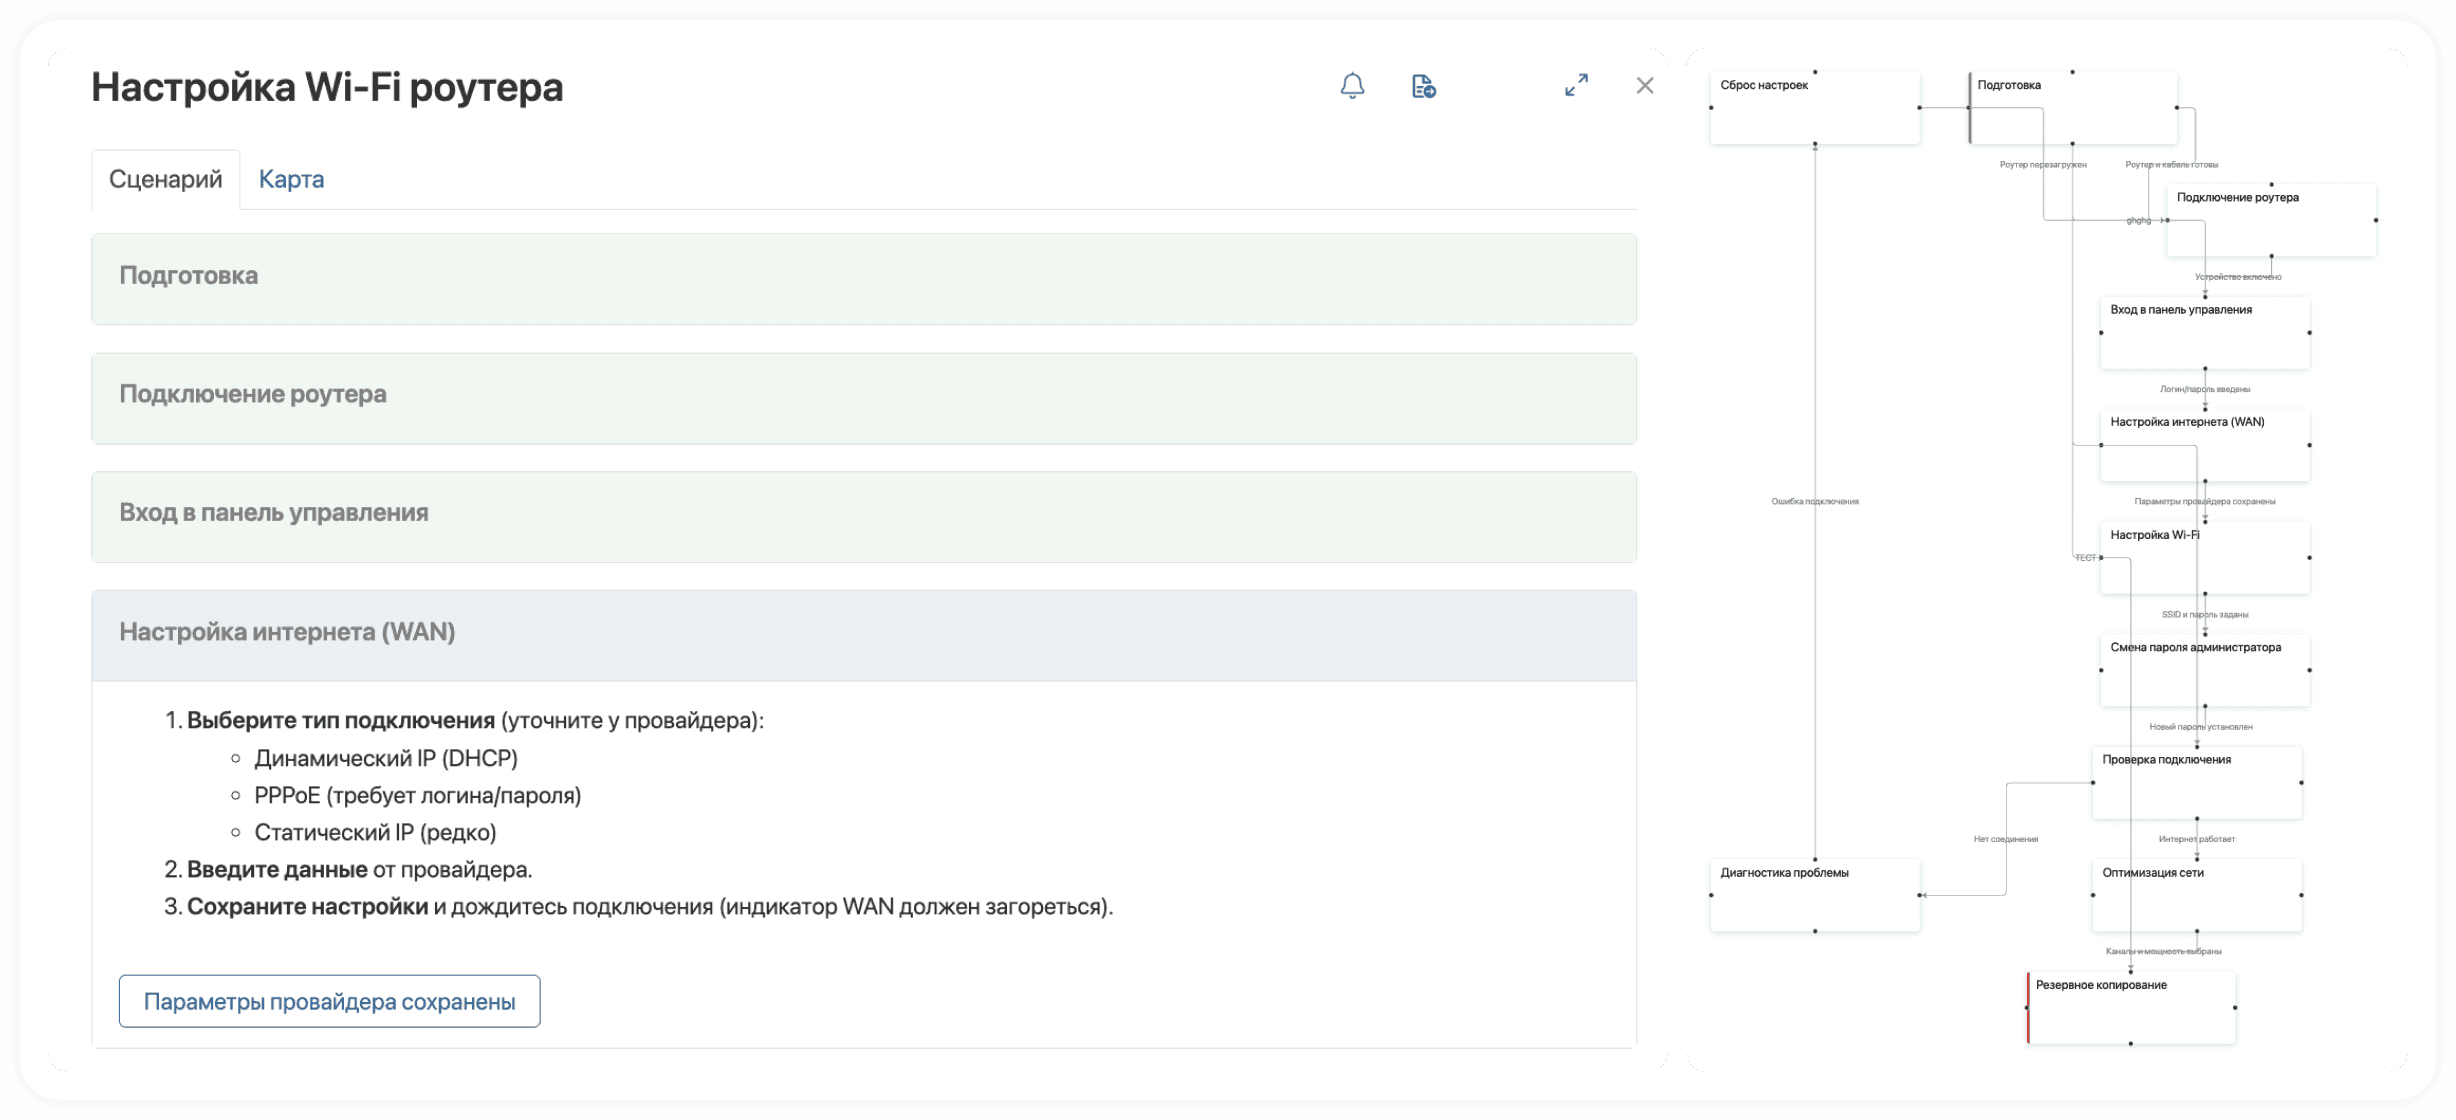The width and height of the screenshot is (2456, 1120).
Task: Click the expand to fullscreen icon
Action: (x=1576, y=86)
